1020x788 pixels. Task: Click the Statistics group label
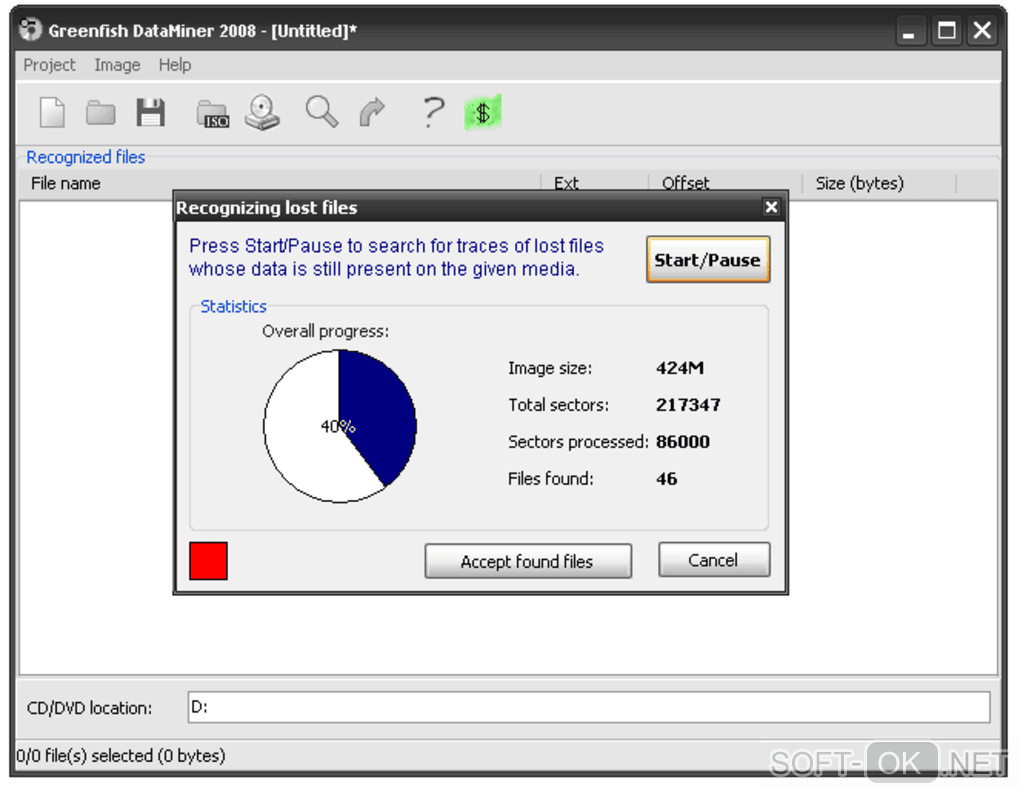pyautogui.click(x=233, y=306)
